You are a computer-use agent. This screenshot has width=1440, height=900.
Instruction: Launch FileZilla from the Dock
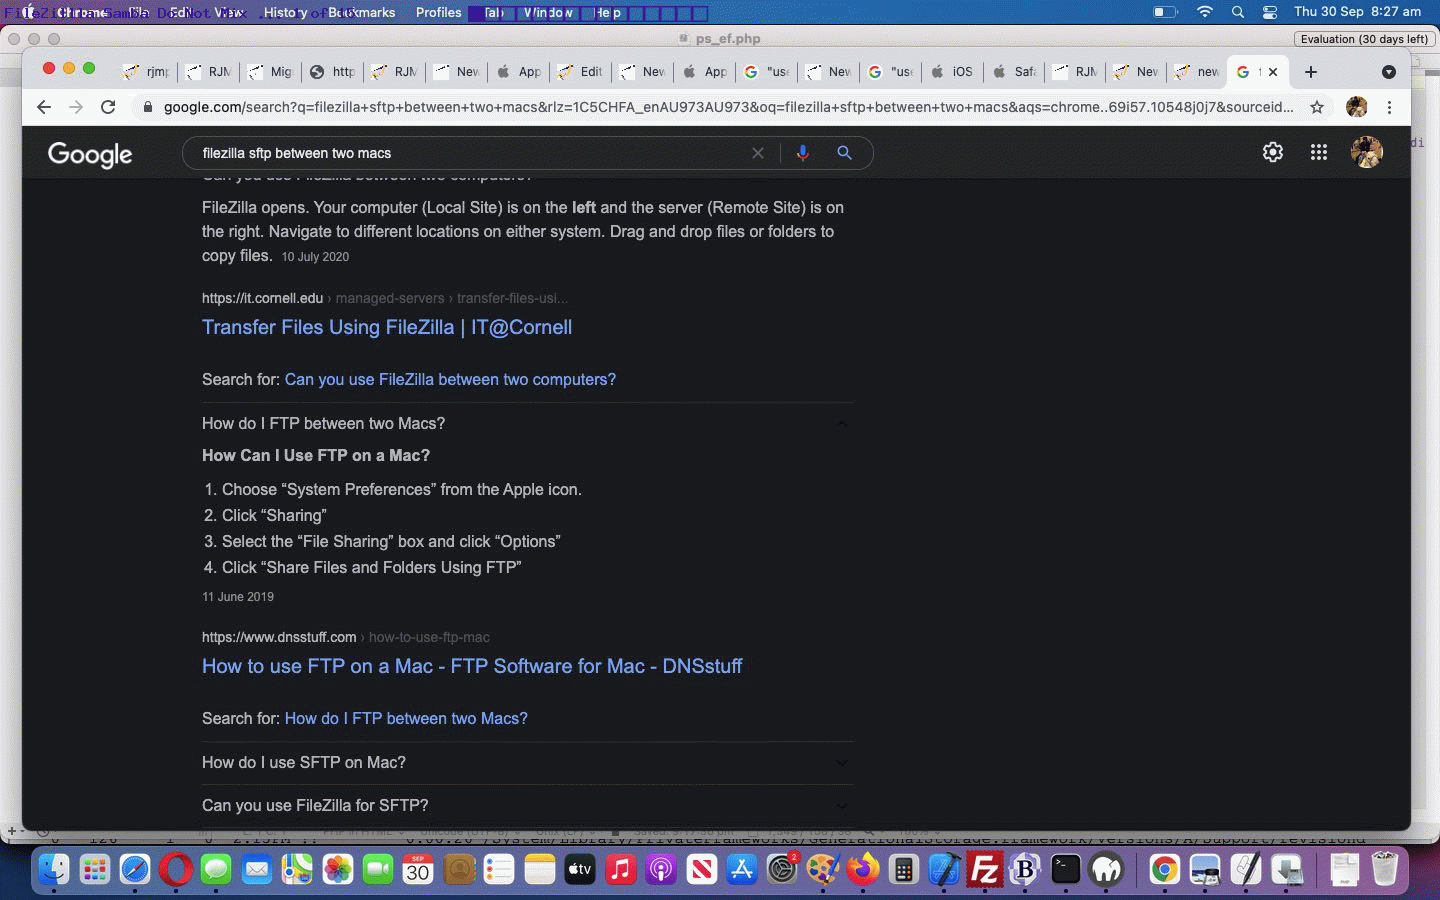(x=985, y=869)
